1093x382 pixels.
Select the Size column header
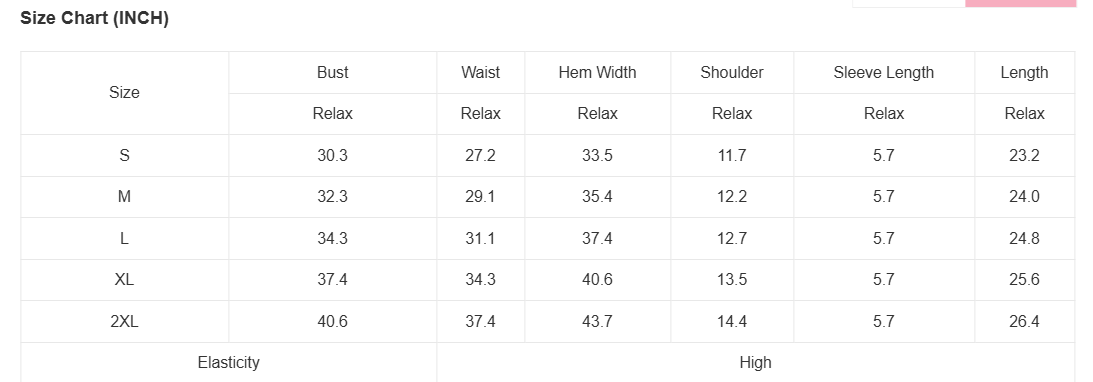(x=124, y=93)
